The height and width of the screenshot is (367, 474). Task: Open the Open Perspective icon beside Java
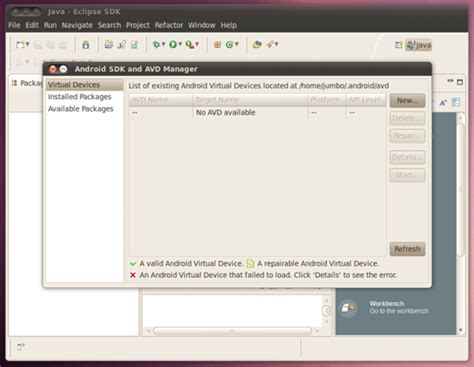(398, 45)
